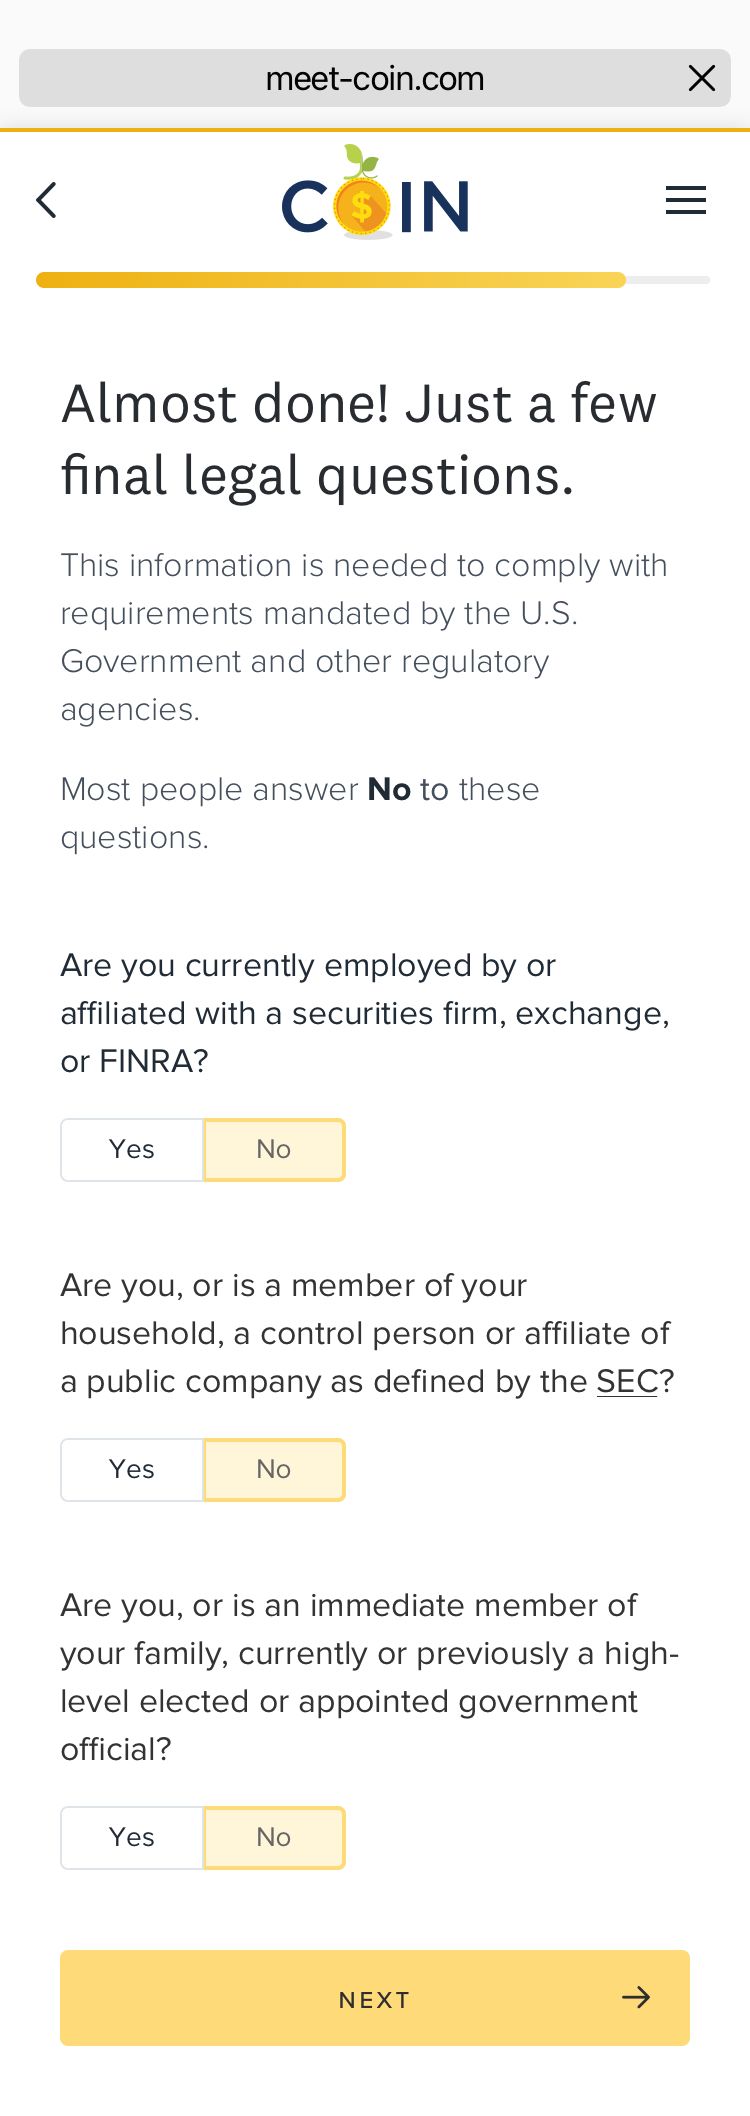Select No for the FINRA employment question
The width and height of the screenshot is (750, 2116).
(x=274, y=1150)
